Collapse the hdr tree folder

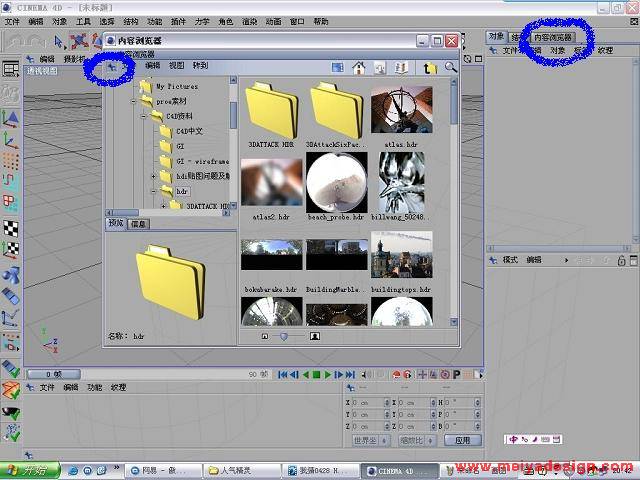(x=153, y=191)
